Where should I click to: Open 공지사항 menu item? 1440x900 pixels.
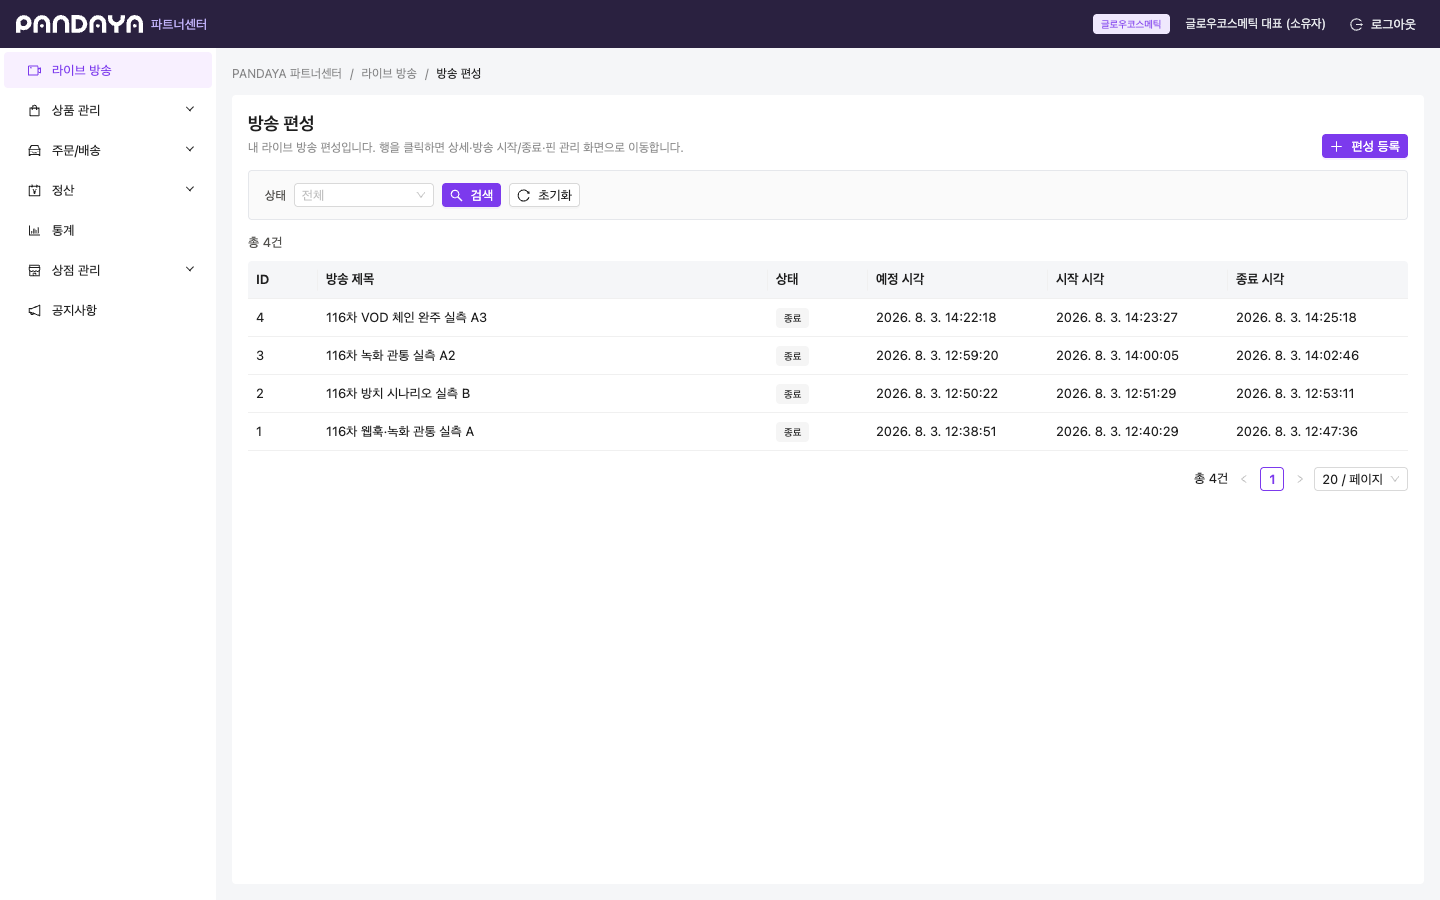pyautogui.click(x=108, y=310)
